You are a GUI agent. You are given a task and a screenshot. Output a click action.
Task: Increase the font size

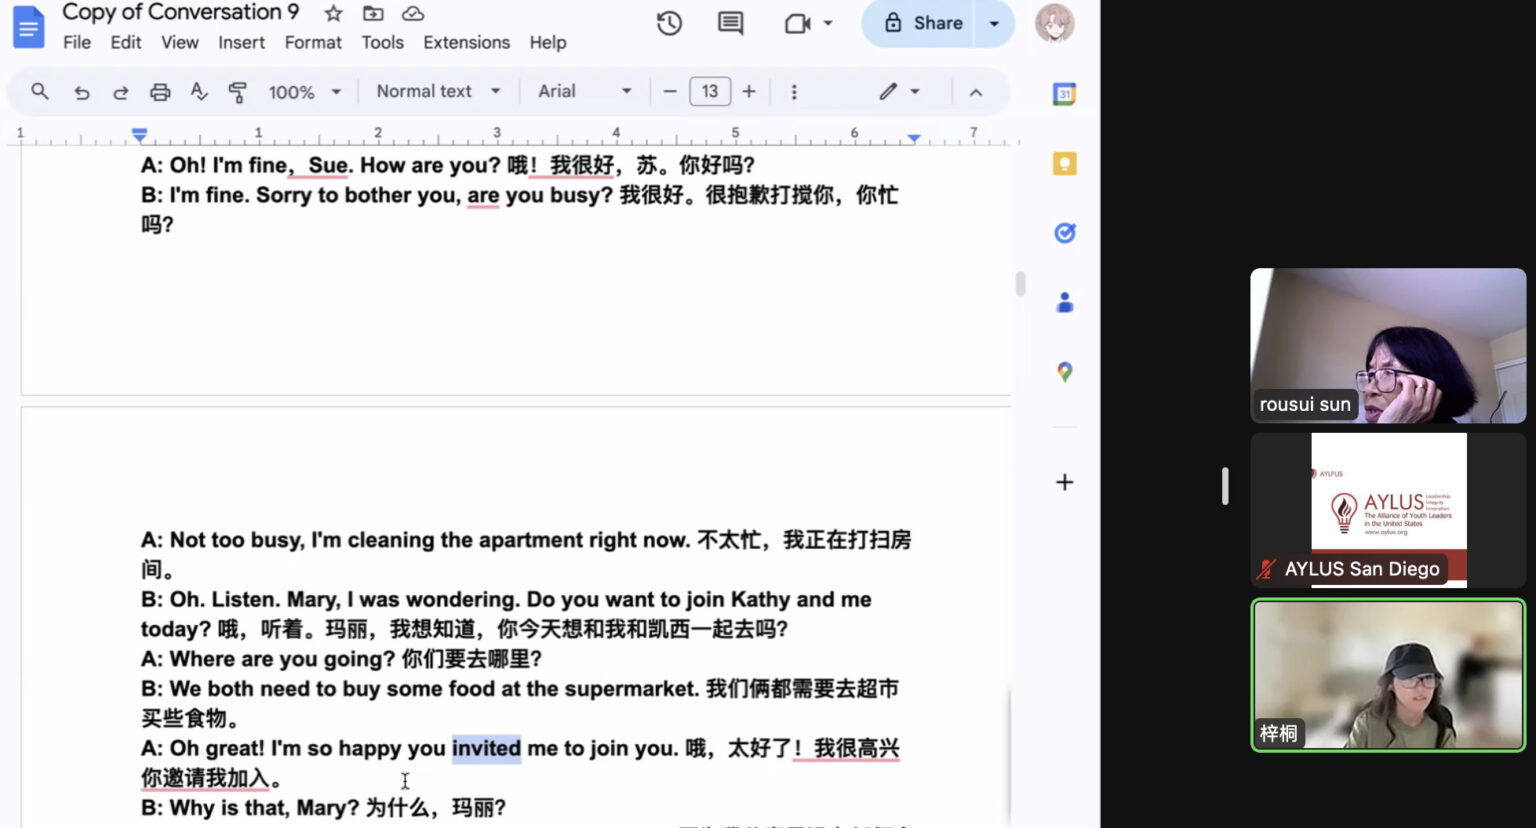[749, 91]
